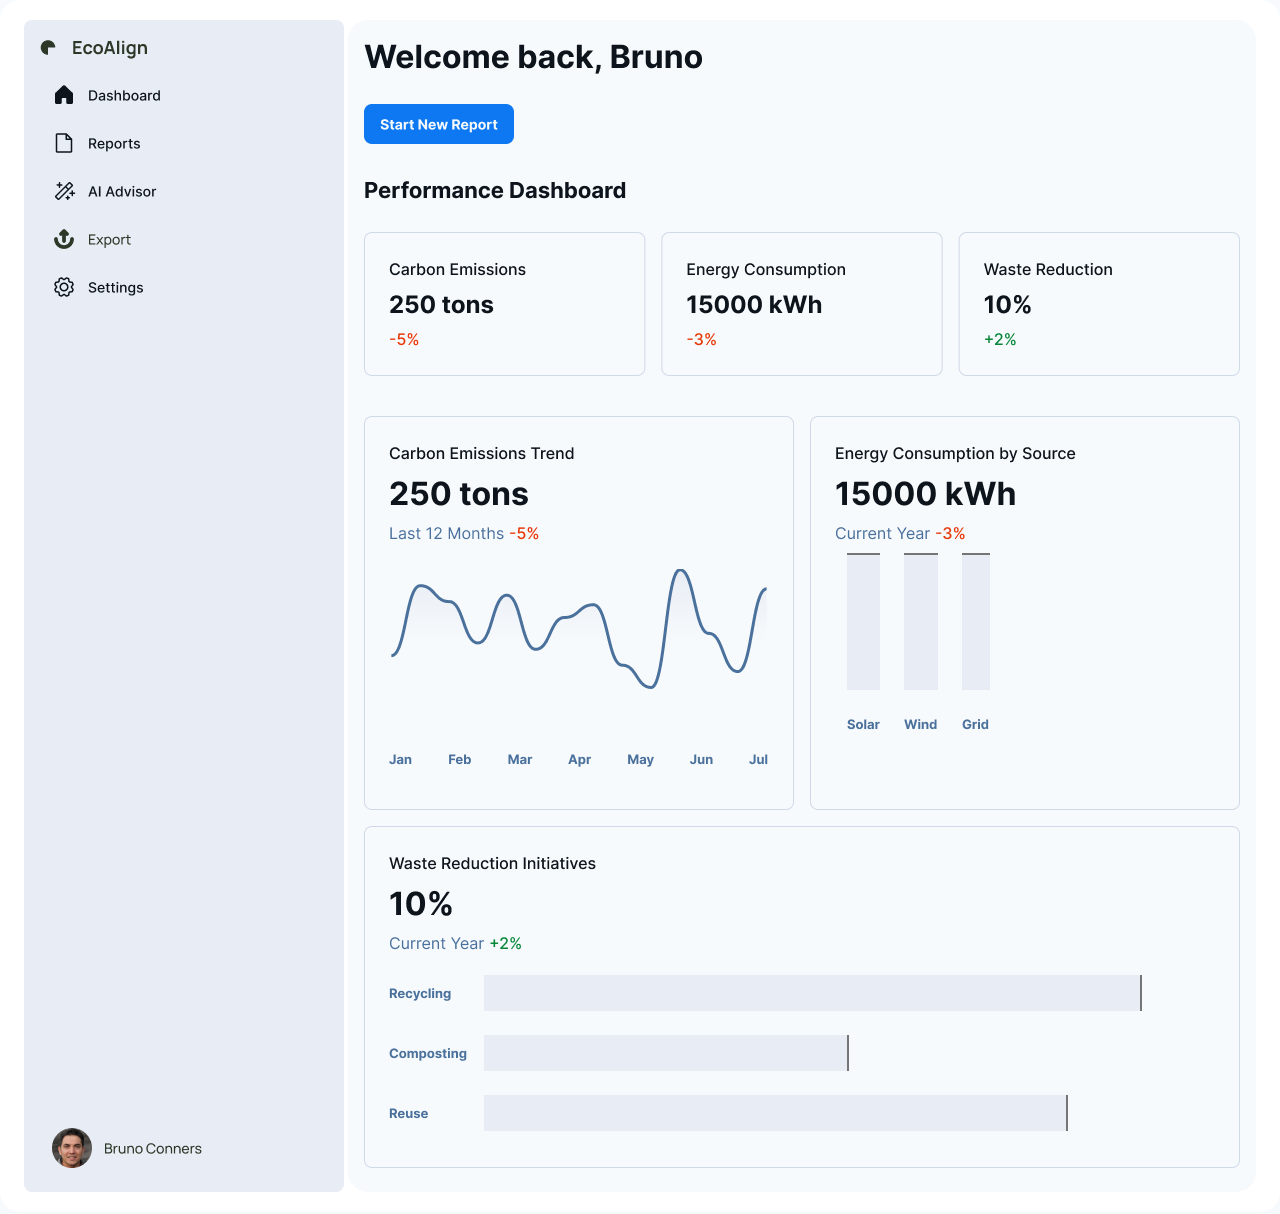
Task: Select the Energy Consumption summary card
Action: pyautogui.click(x=801, y=304)
